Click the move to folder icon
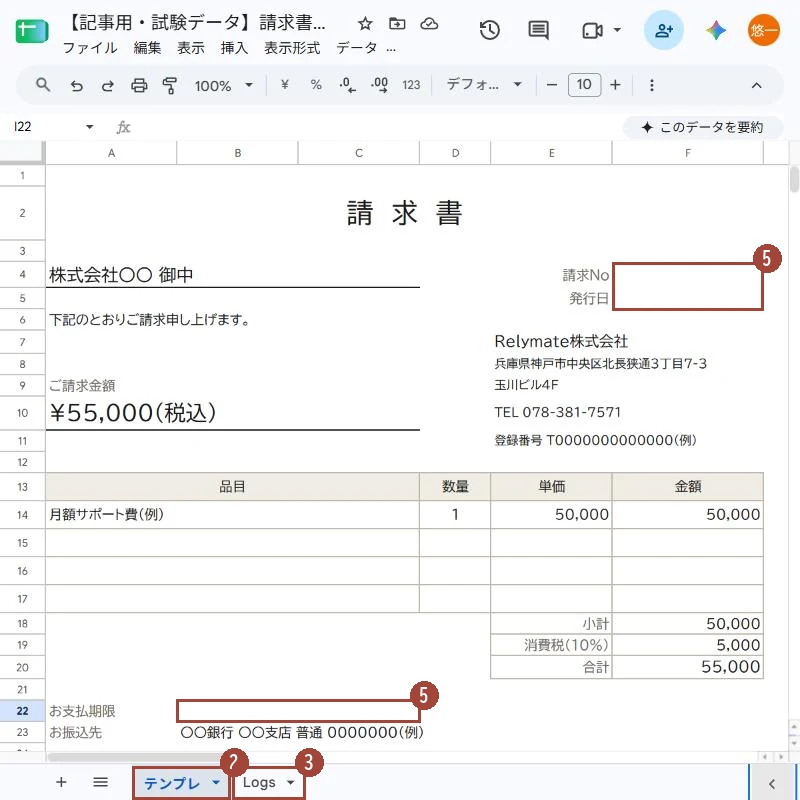The height and width of the screenshot is (800, 800). (x=397, y=23)
